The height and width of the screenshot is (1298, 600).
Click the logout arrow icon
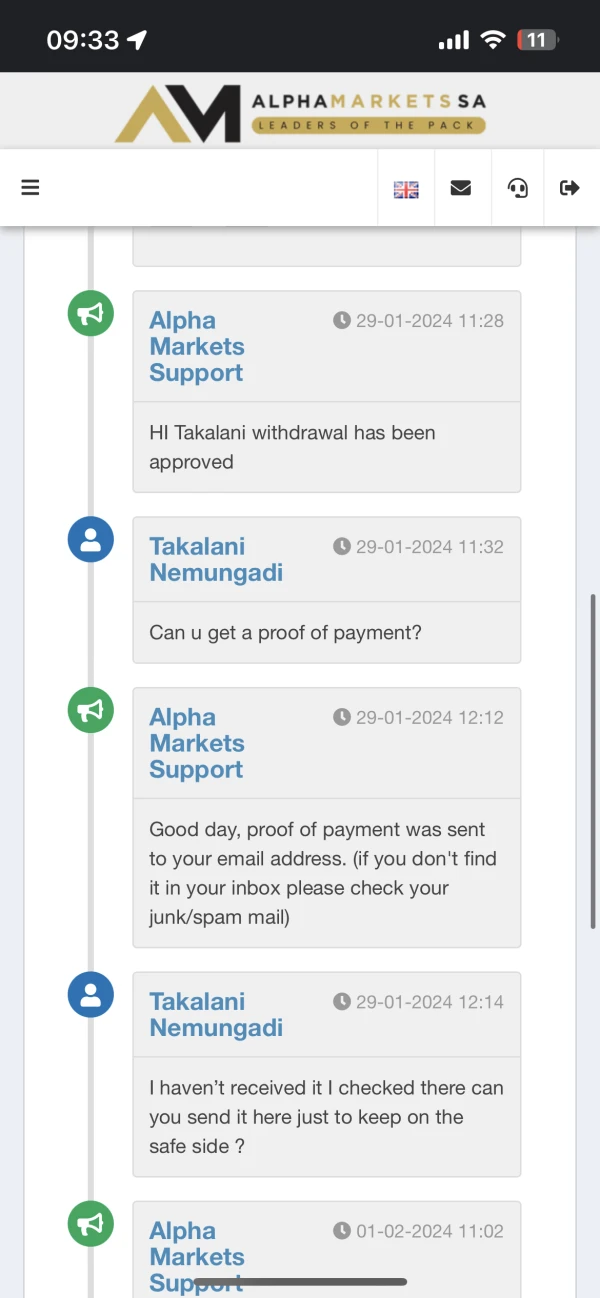click(x=570, y=187)
